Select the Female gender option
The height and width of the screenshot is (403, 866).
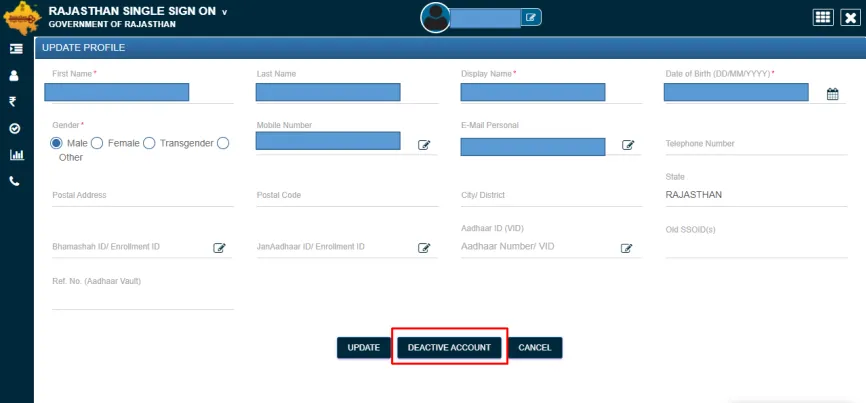98,143
